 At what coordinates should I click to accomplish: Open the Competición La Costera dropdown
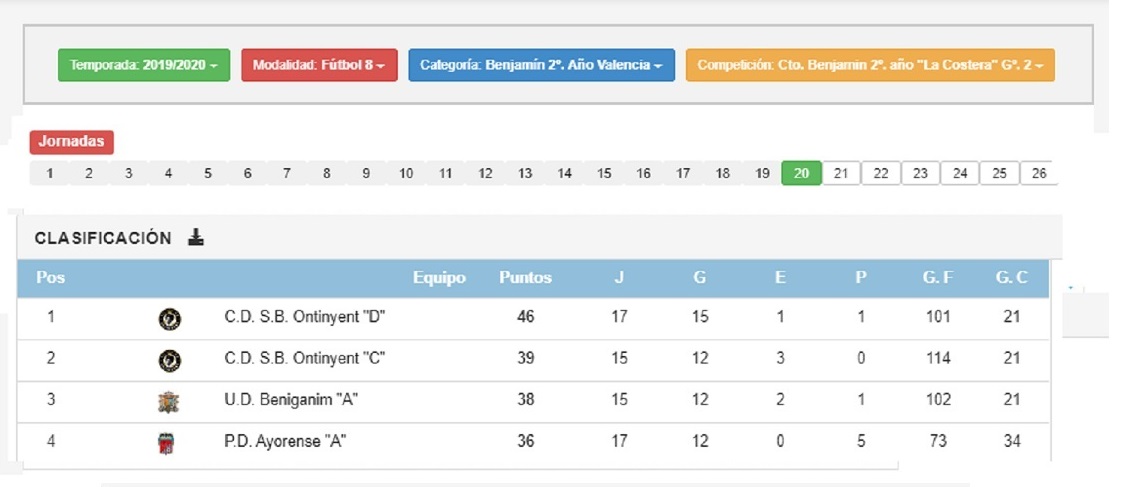pyautogui.click(x=869, y=65)
